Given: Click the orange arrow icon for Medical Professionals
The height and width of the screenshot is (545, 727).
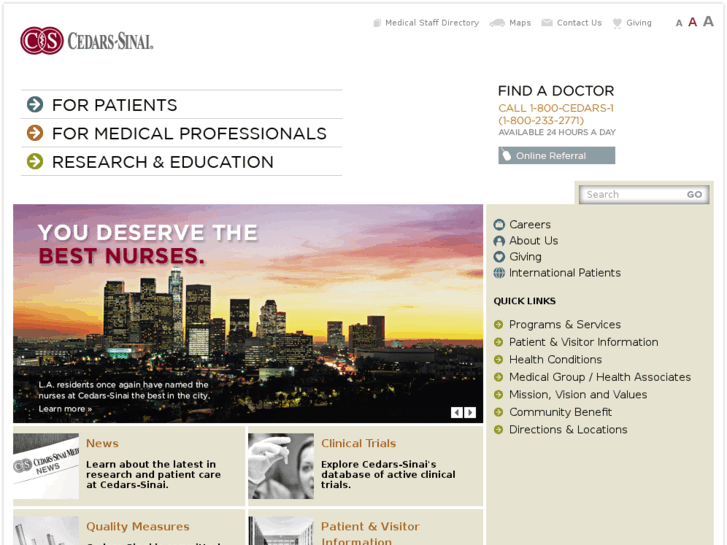Looking at the screenshot, I should (x=35, y=133).
